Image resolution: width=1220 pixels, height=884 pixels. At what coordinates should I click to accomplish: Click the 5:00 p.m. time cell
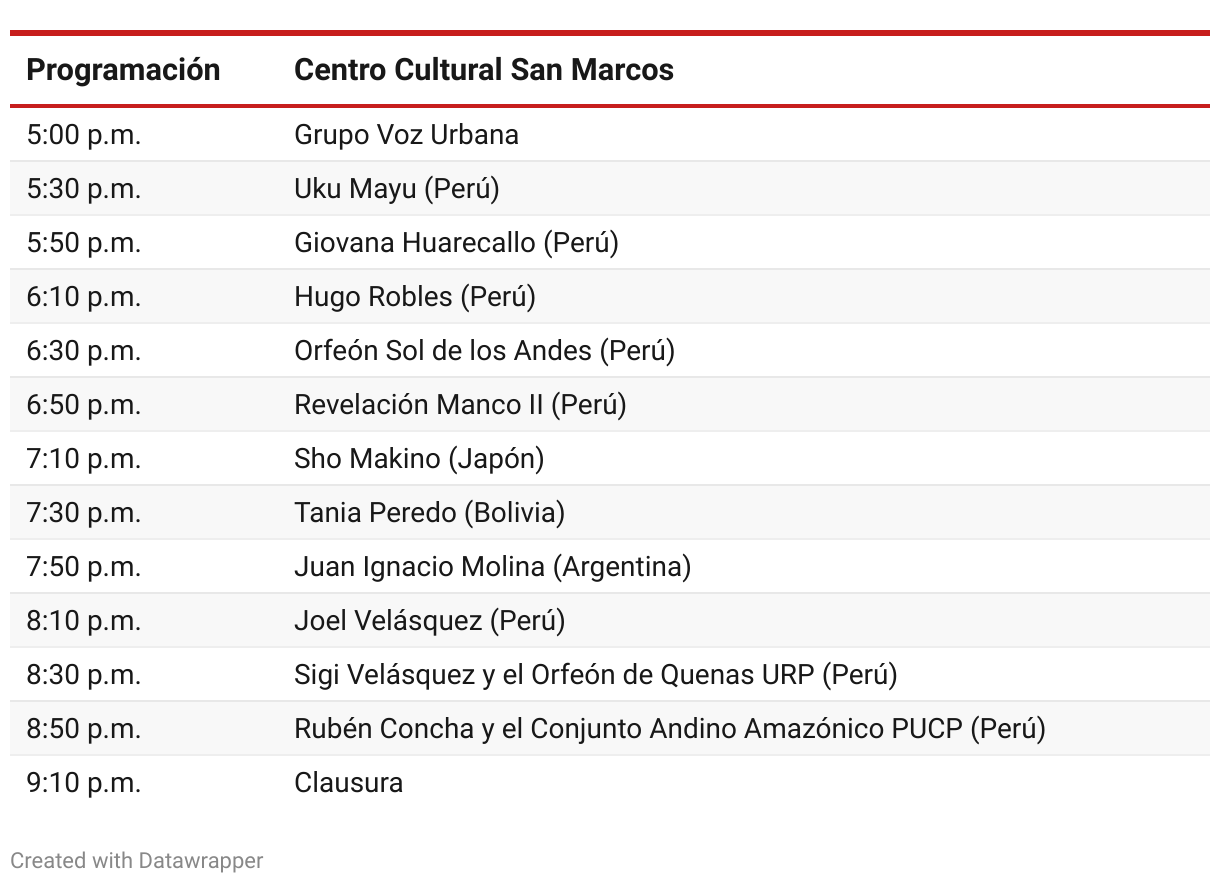84,135
